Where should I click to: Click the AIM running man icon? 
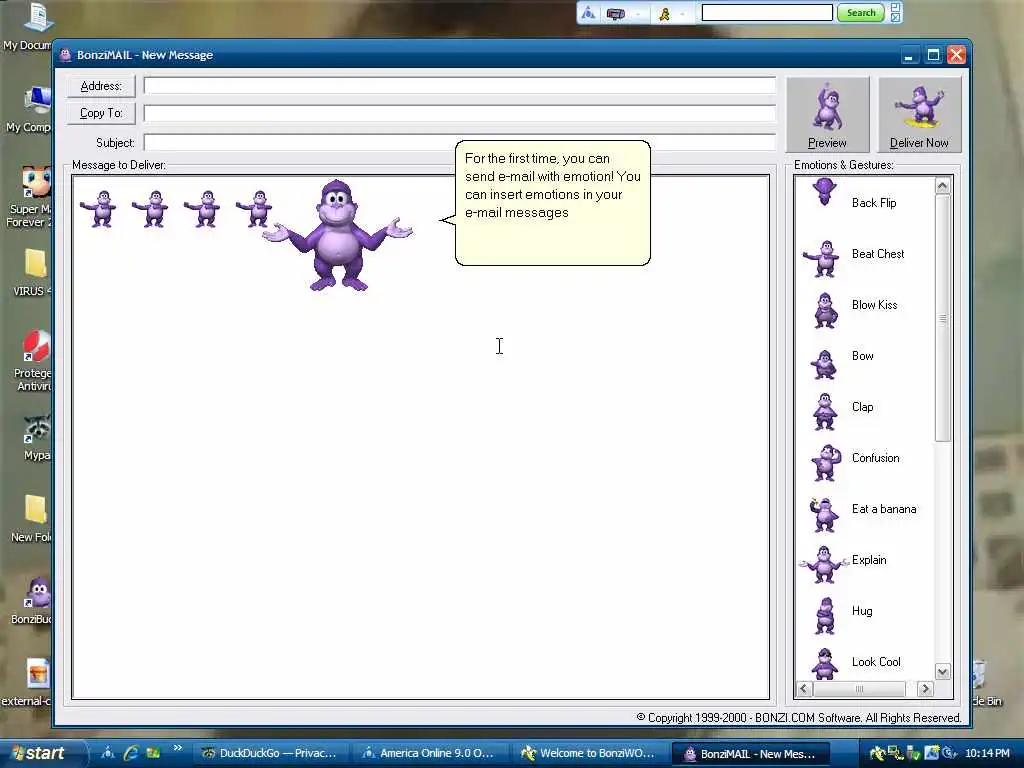click(x=665, y=14)
